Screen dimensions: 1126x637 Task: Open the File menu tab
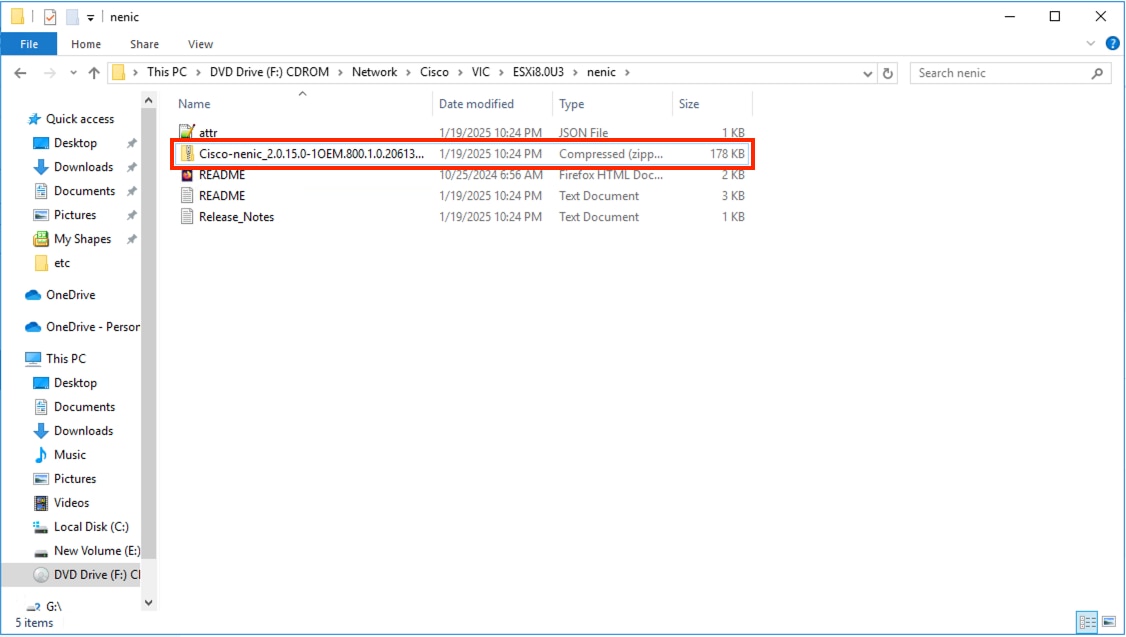[29, 44]
